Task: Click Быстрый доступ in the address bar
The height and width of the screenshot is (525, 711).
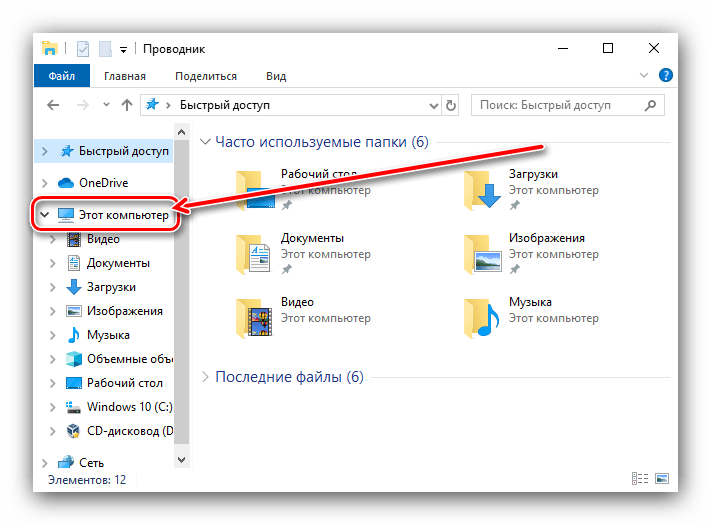Action: (225, 105)
